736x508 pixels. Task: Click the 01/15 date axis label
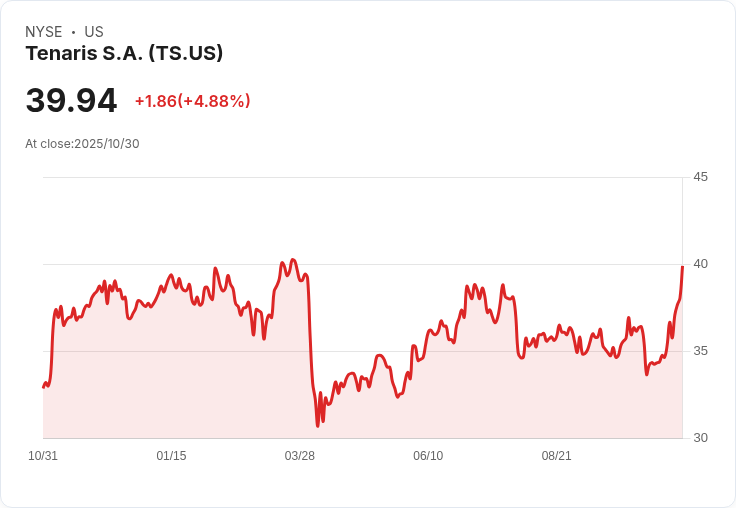(171, 456)
